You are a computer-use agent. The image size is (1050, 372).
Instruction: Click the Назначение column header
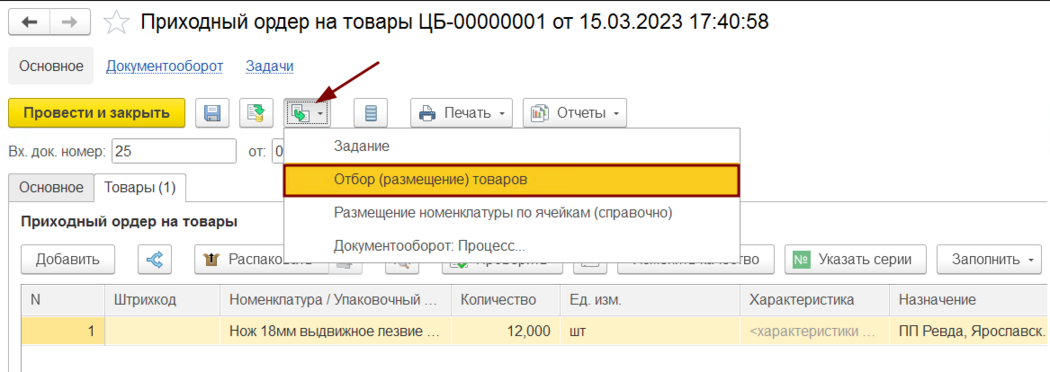pyautogui.click(x=969, y=300)
